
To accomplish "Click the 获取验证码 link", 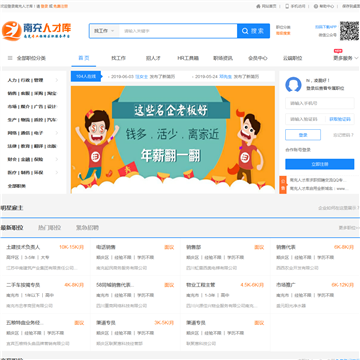I will 340,119.
